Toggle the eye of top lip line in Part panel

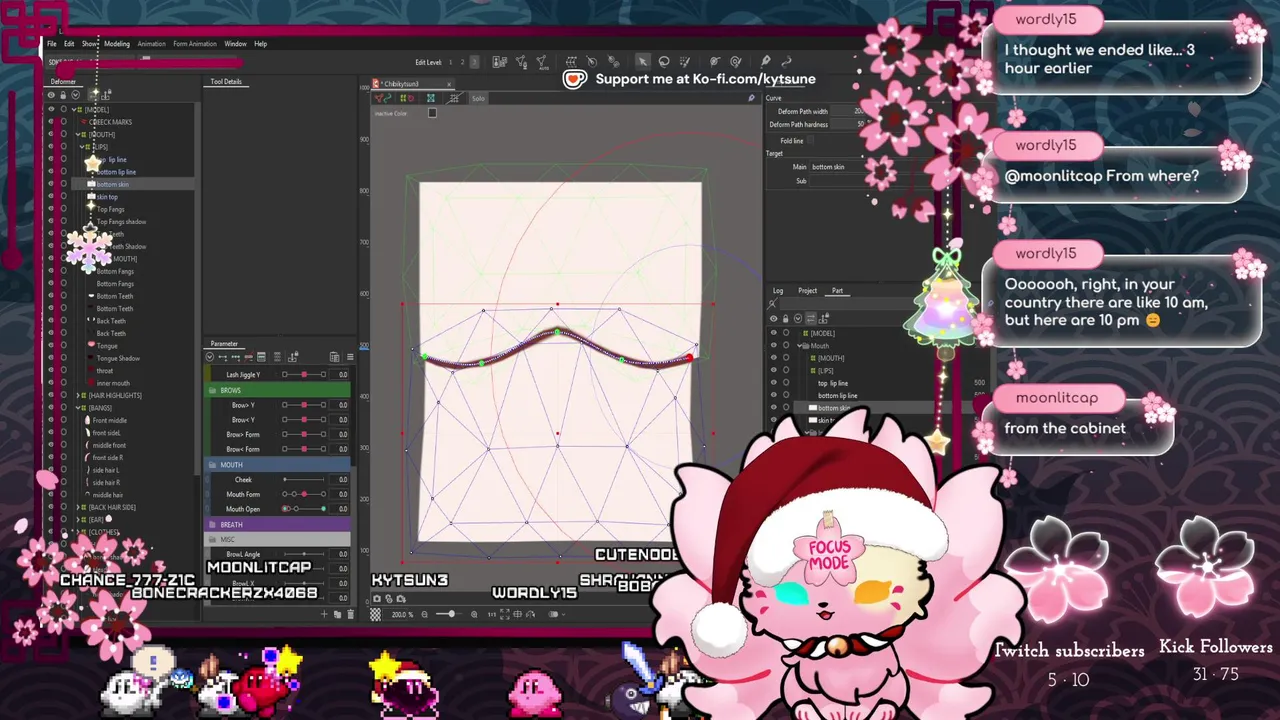pyautogui.click(x=774, y=383)
